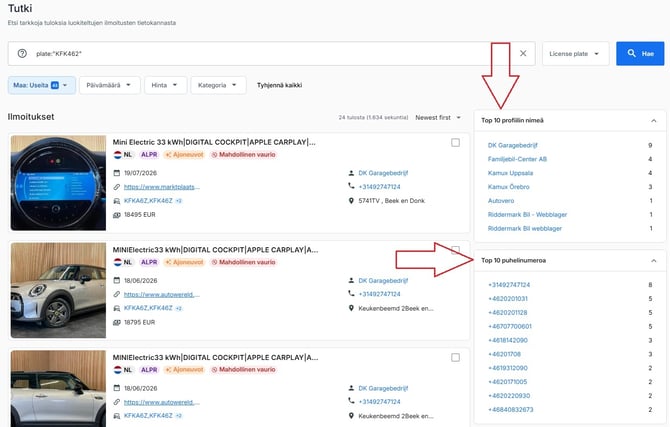The width and height of the screenshot is (670, 427).
Task: Click NL flag icon on second listing
Action: [118, 262]
